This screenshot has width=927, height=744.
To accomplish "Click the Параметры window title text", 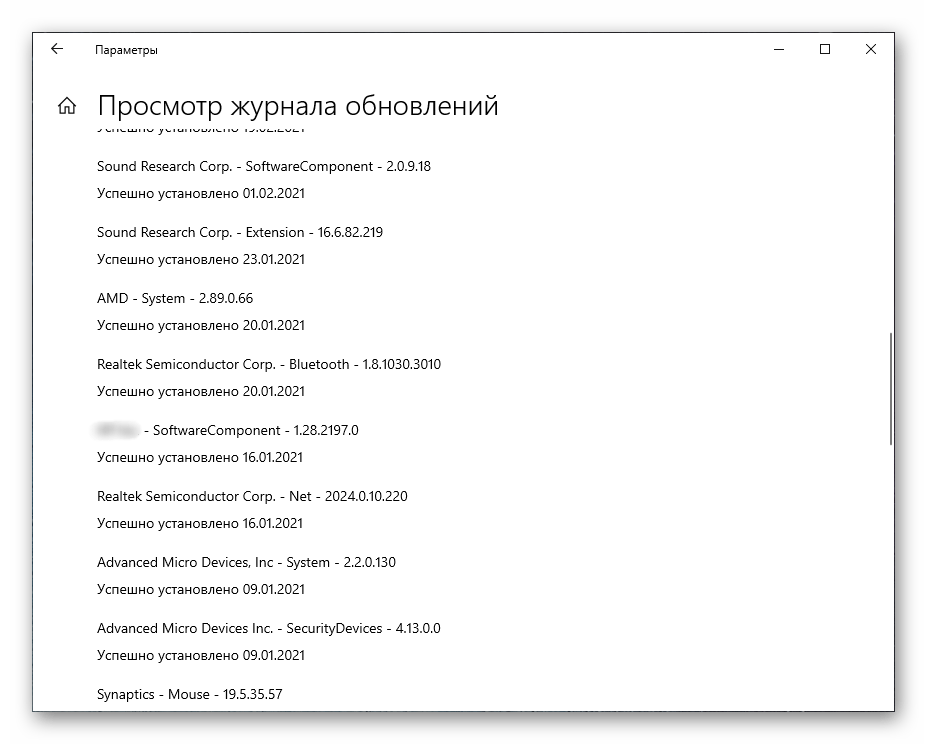I will click(x=126, y=50).
